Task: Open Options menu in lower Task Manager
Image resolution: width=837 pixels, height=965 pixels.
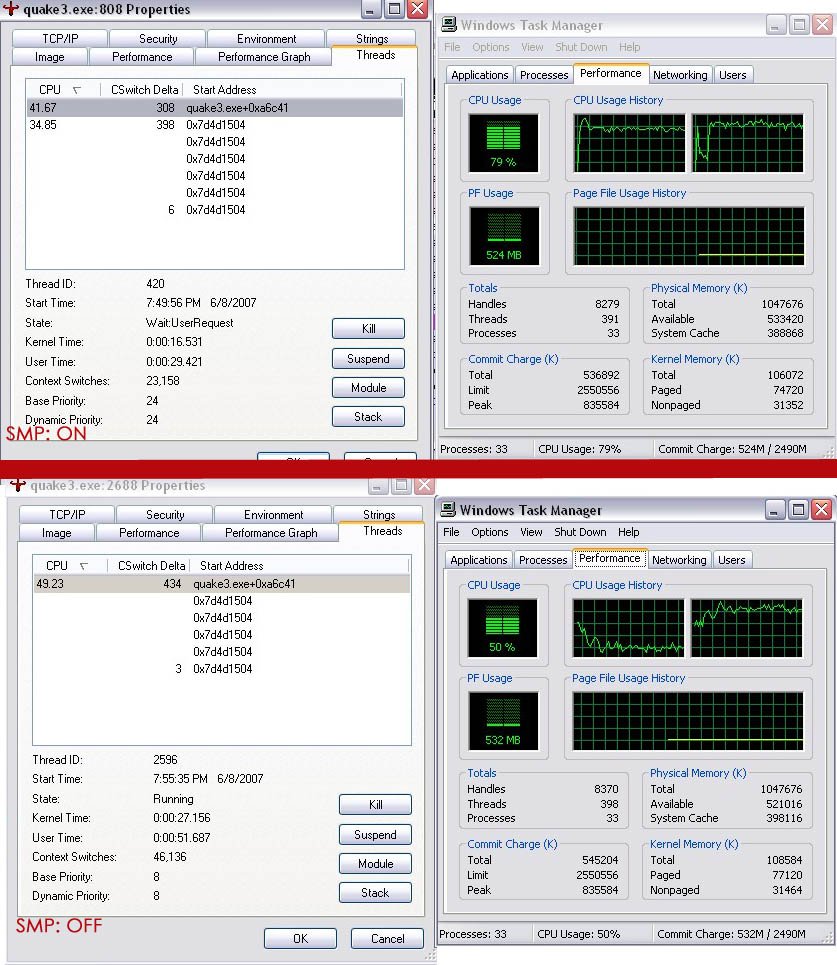Action: (x=489, y=532)
